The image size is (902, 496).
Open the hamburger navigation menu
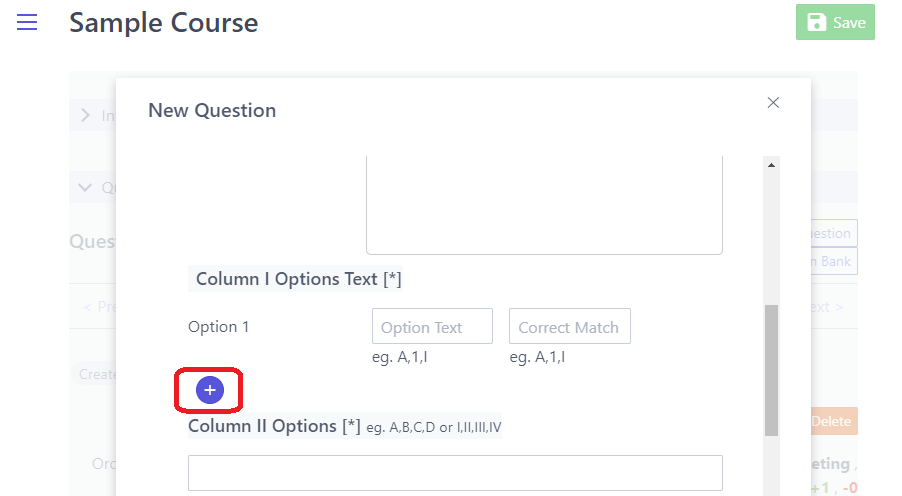(x=27, y=22)
